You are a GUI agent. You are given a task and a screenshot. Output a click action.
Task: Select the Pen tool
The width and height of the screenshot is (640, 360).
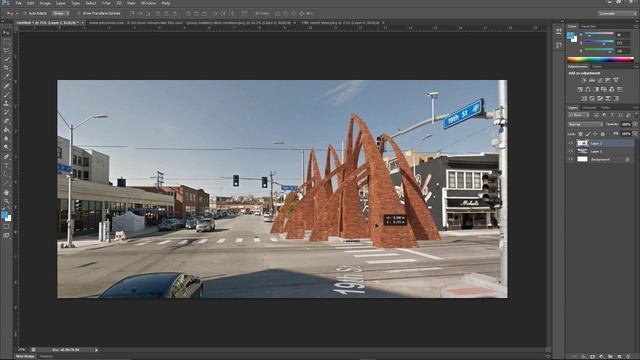point(6,157)
